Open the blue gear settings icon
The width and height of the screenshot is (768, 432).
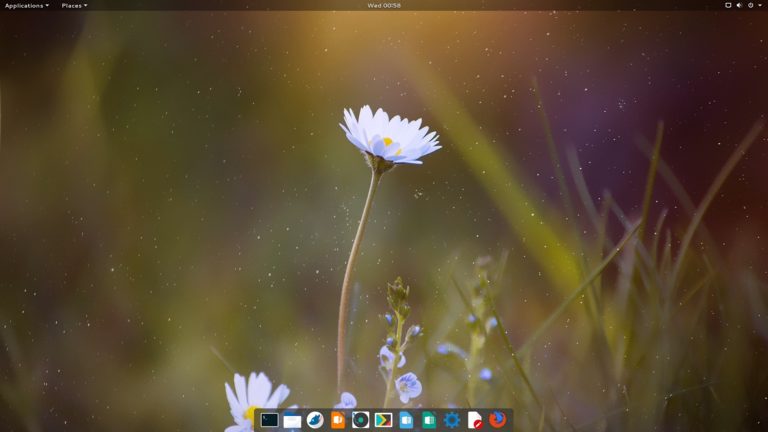[x=452, y=420]
